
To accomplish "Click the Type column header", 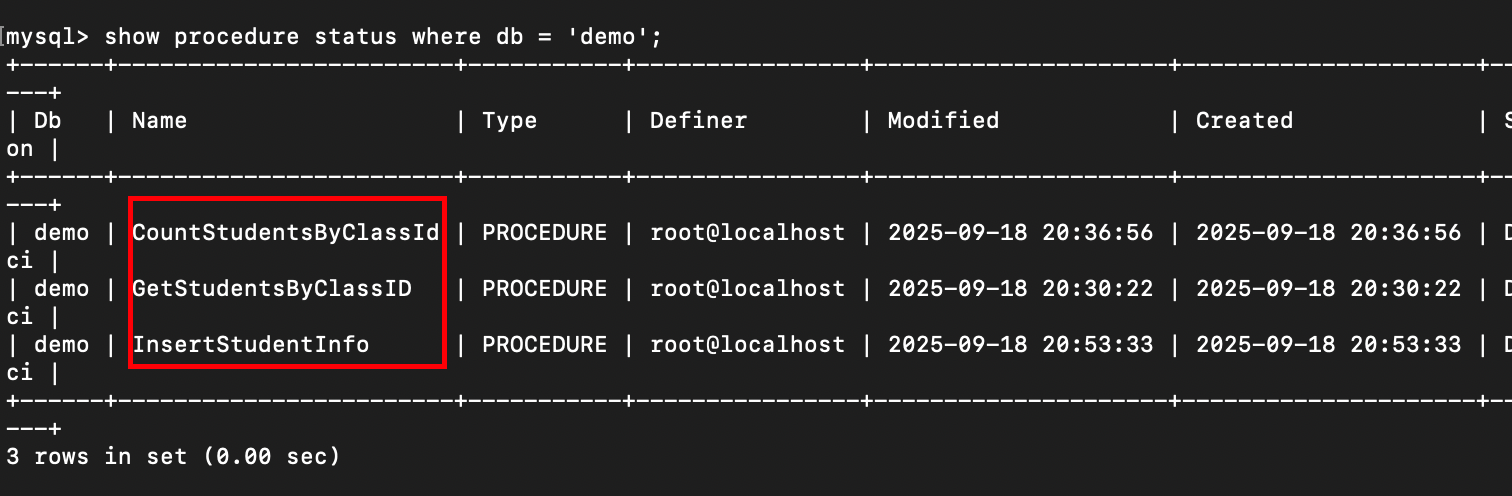I will (509, 121).
